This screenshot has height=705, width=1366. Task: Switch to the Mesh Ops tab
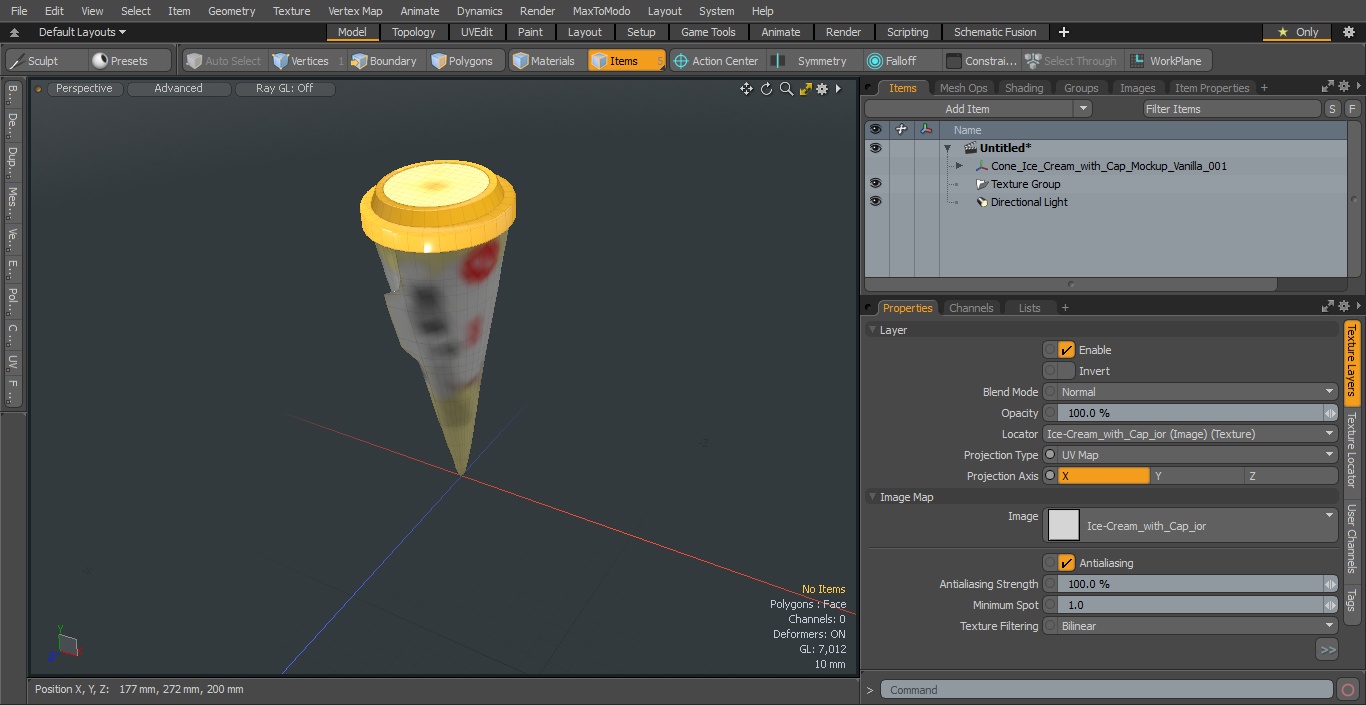[x=963, y=88]
